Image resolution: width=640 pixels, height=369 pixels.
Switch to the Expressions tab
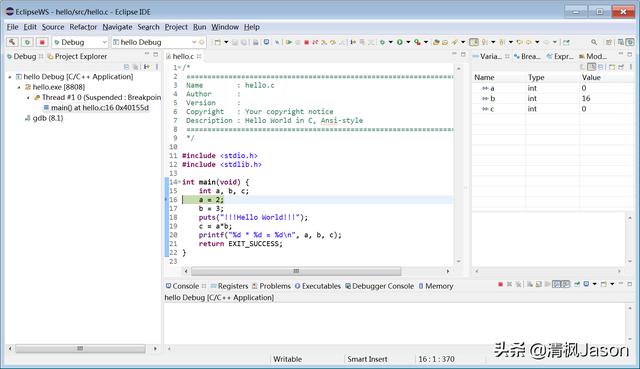[560, 56]
